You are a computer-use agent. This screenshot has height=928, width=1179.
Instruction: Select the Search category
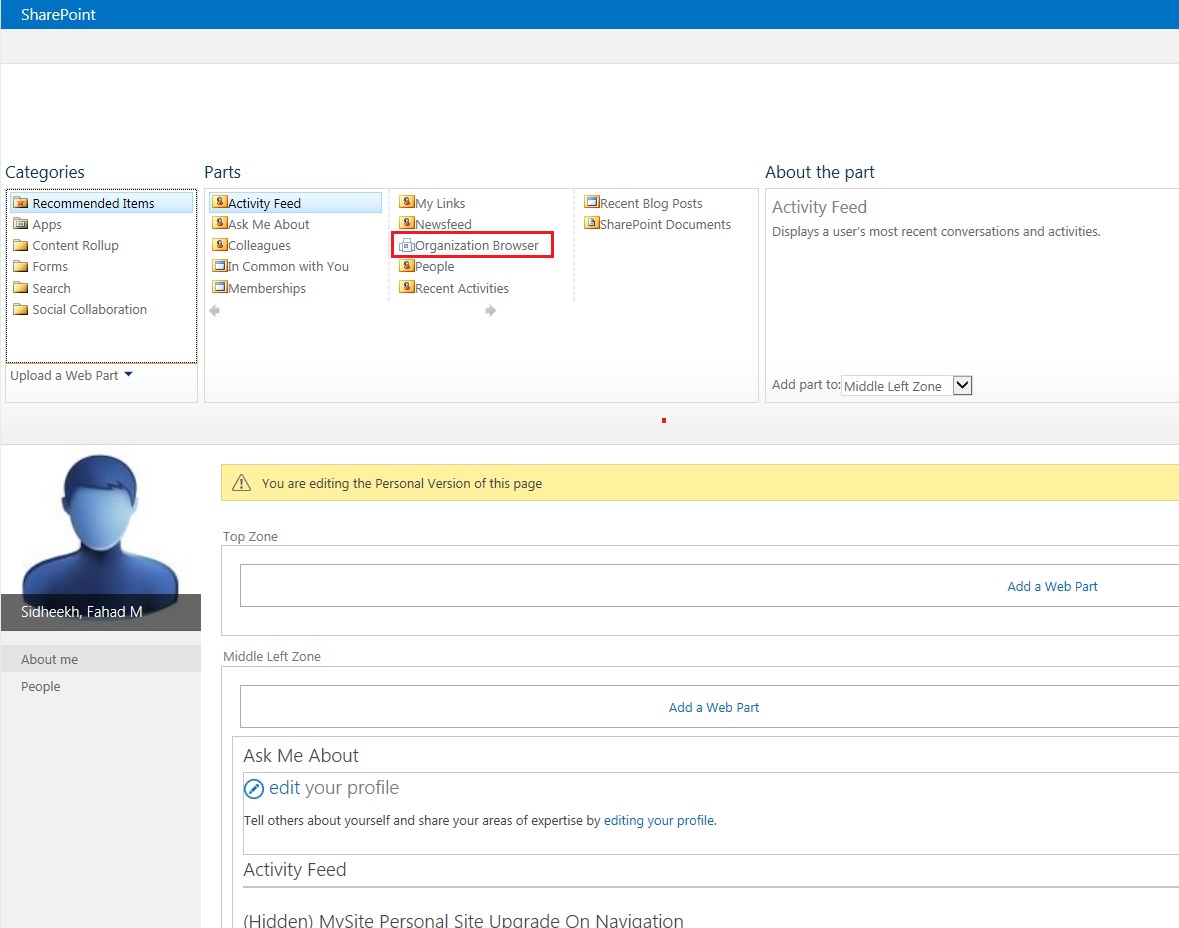point(51,288)
